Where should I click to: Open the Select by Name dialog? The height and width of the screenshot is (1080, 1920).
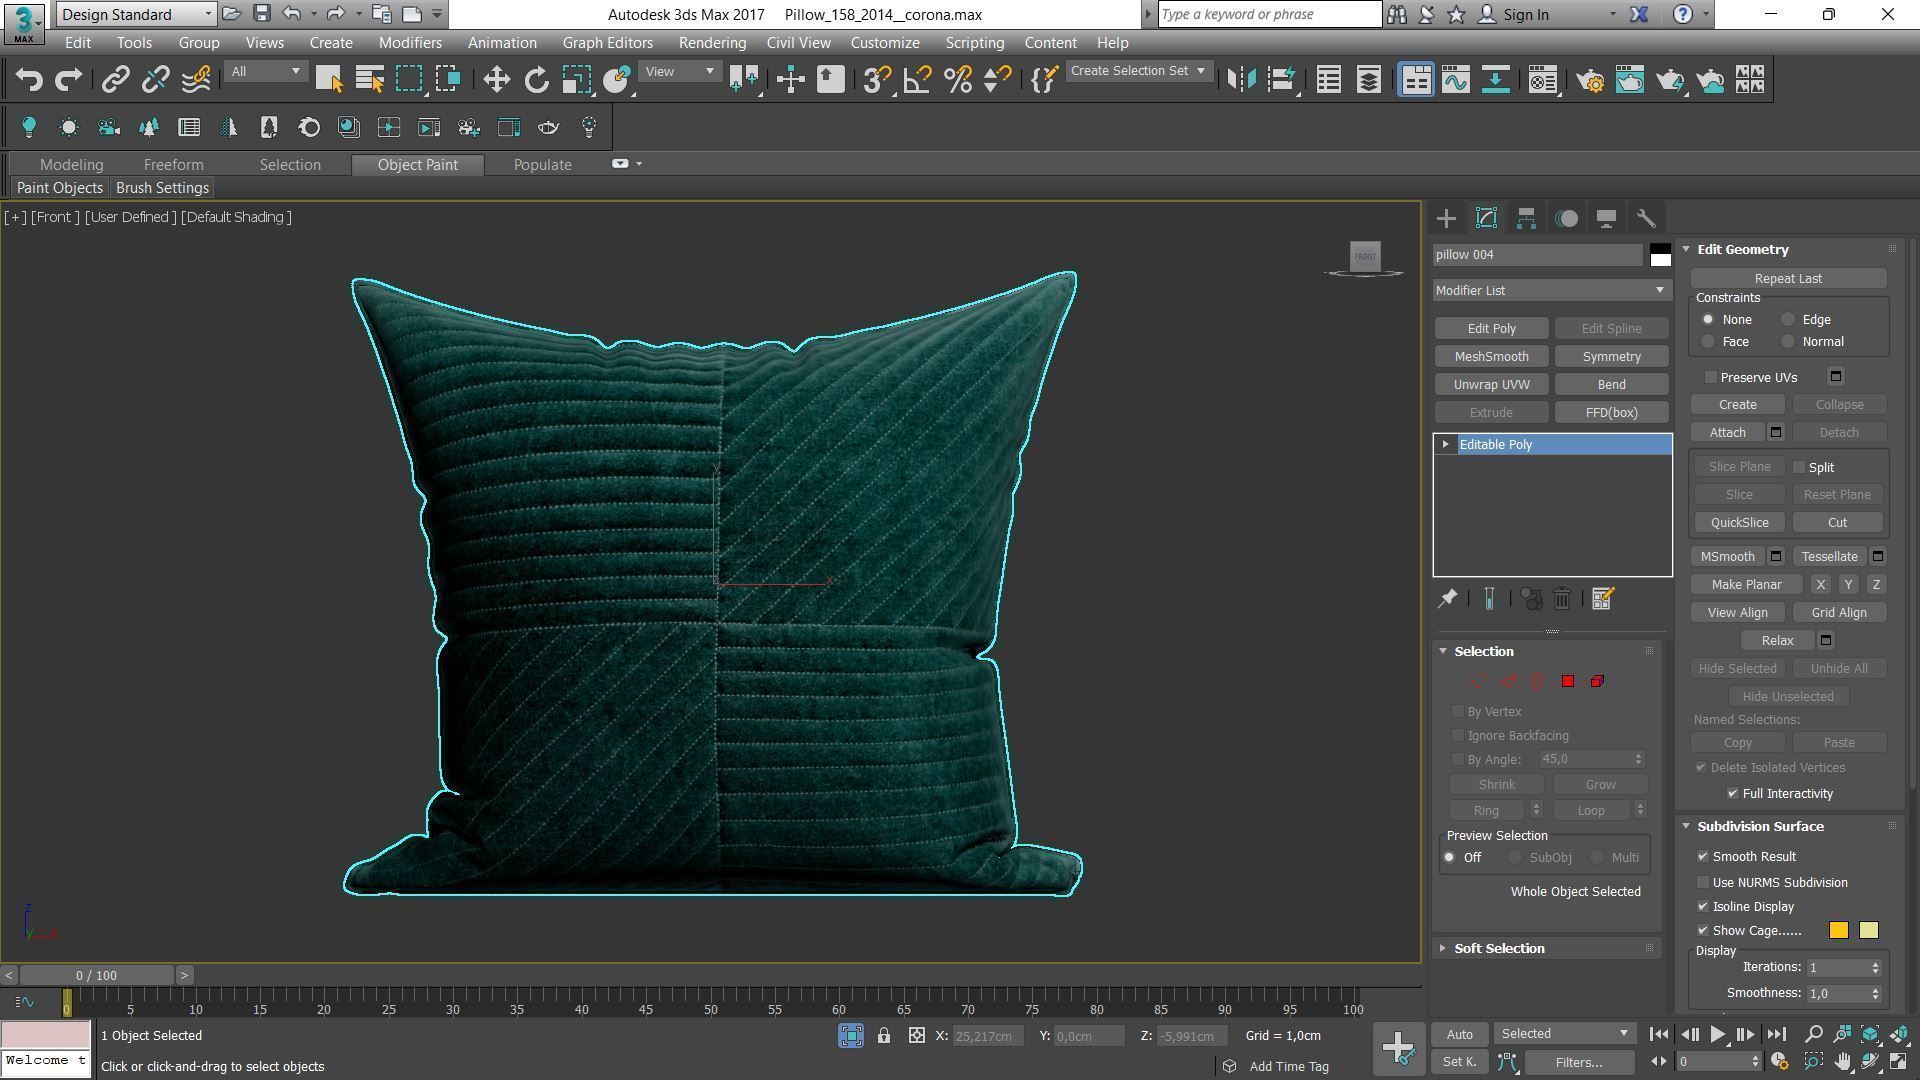click(369, 80)
